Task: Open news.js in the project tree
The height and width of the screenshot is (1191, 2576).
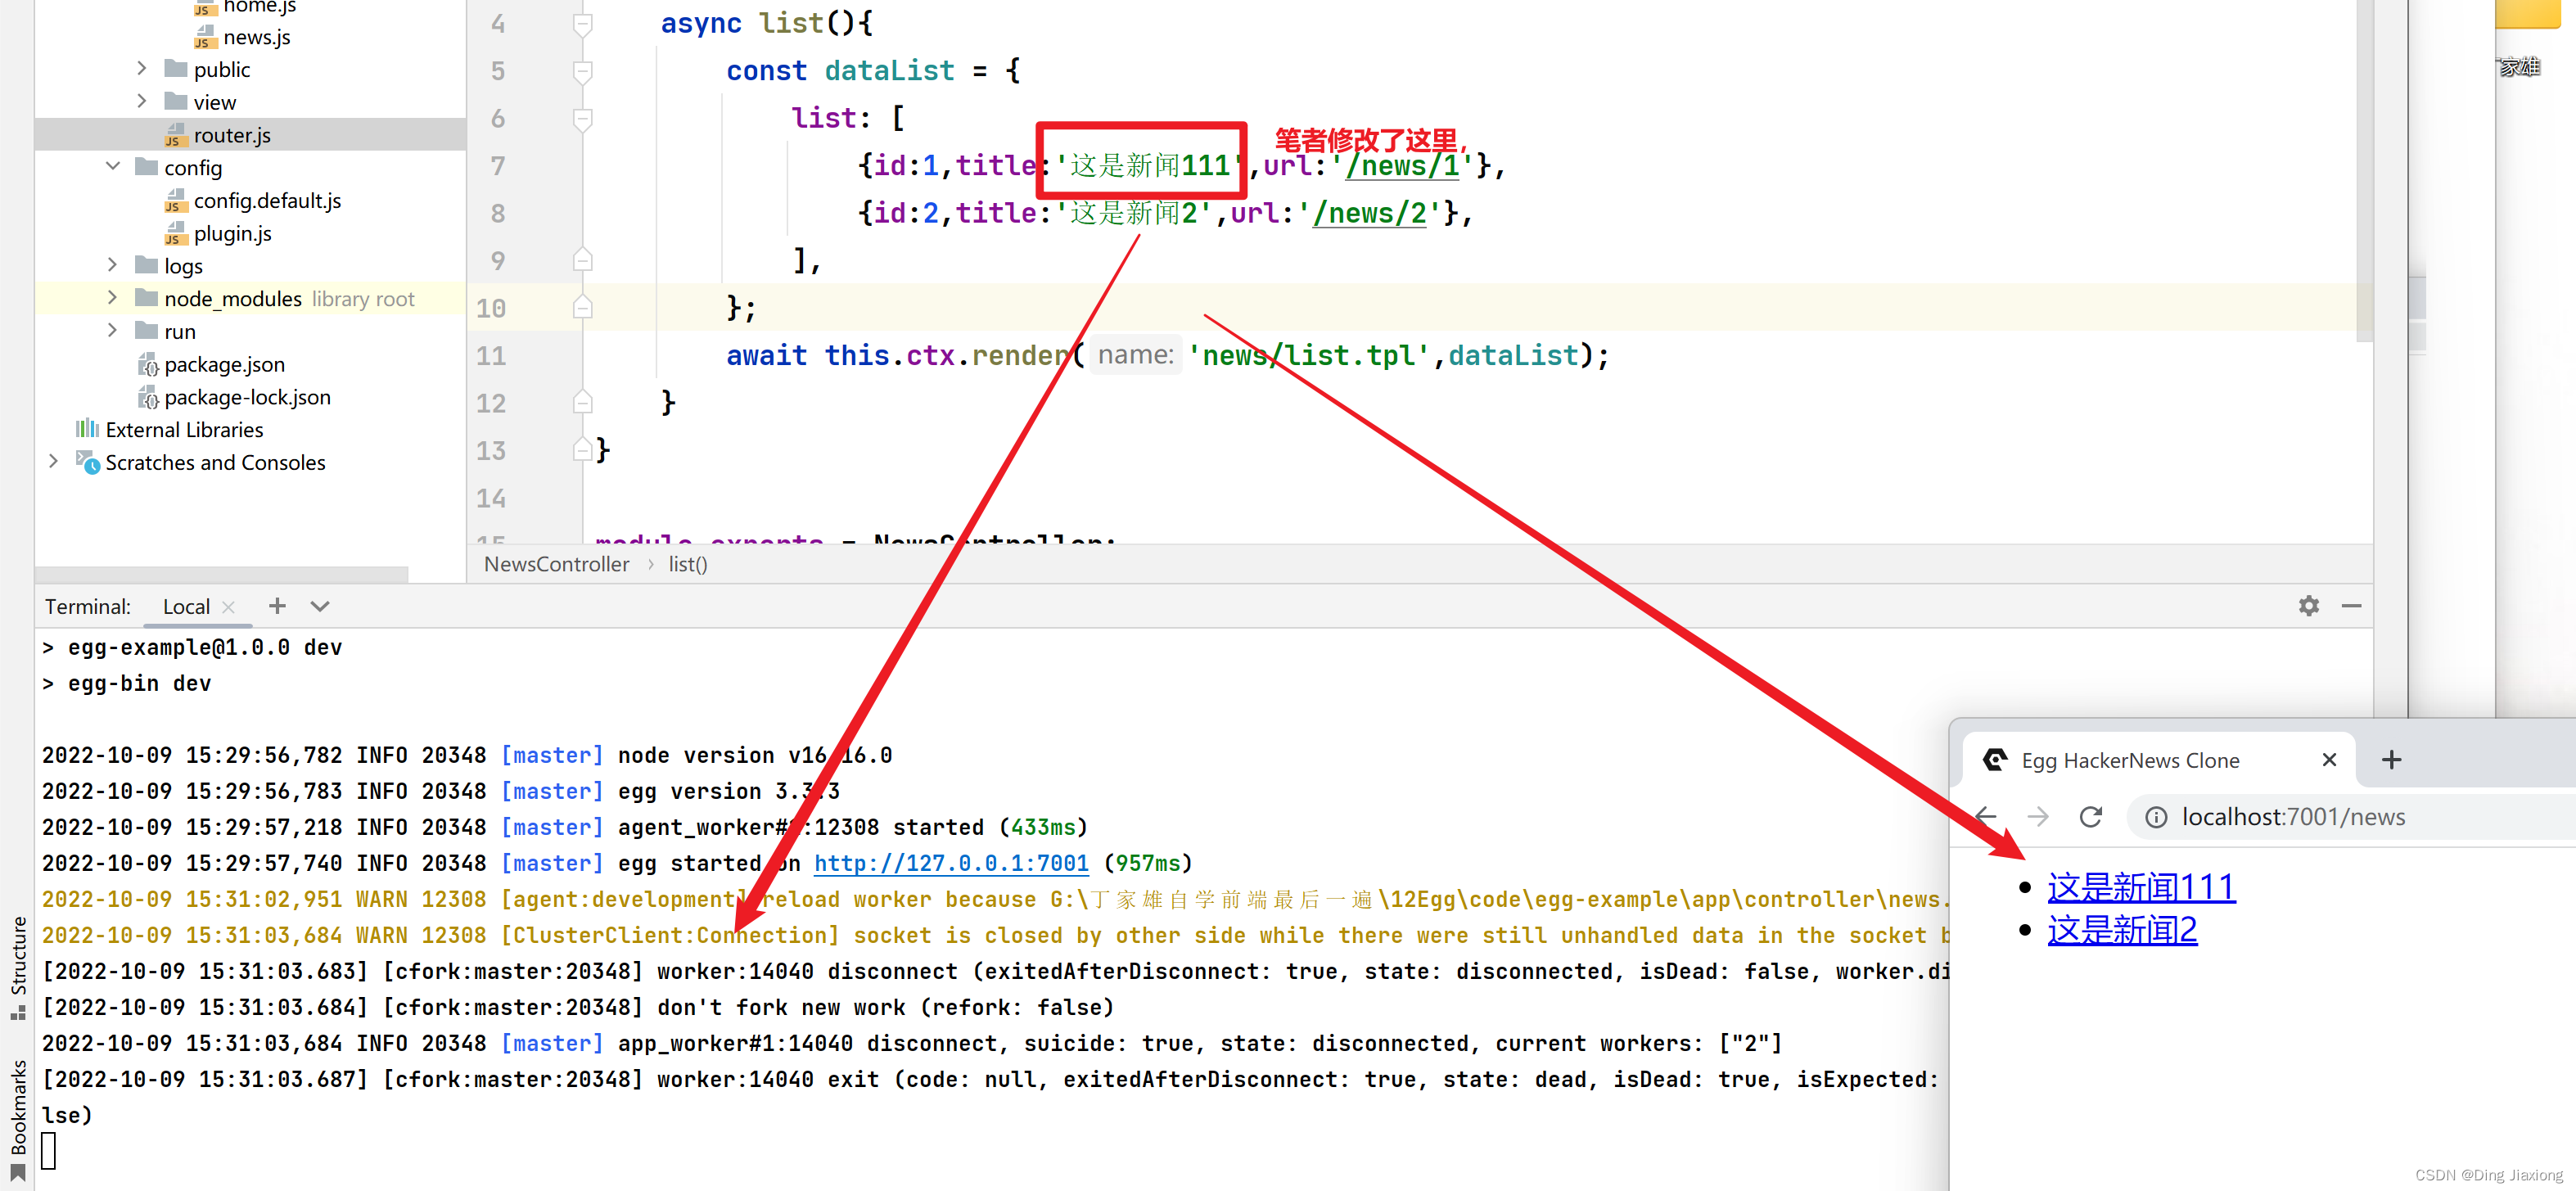Action: pos(257,37)
